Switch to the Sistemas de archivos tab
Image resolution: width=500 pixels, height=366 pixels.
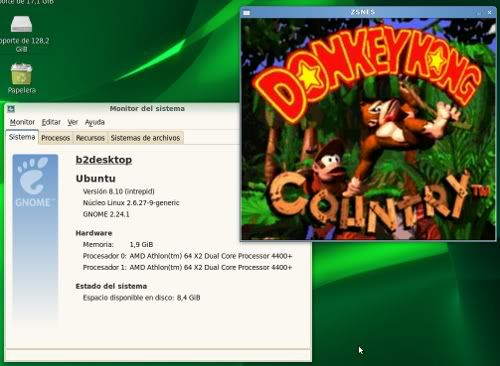pyautogui.click(x=145, y=138)
